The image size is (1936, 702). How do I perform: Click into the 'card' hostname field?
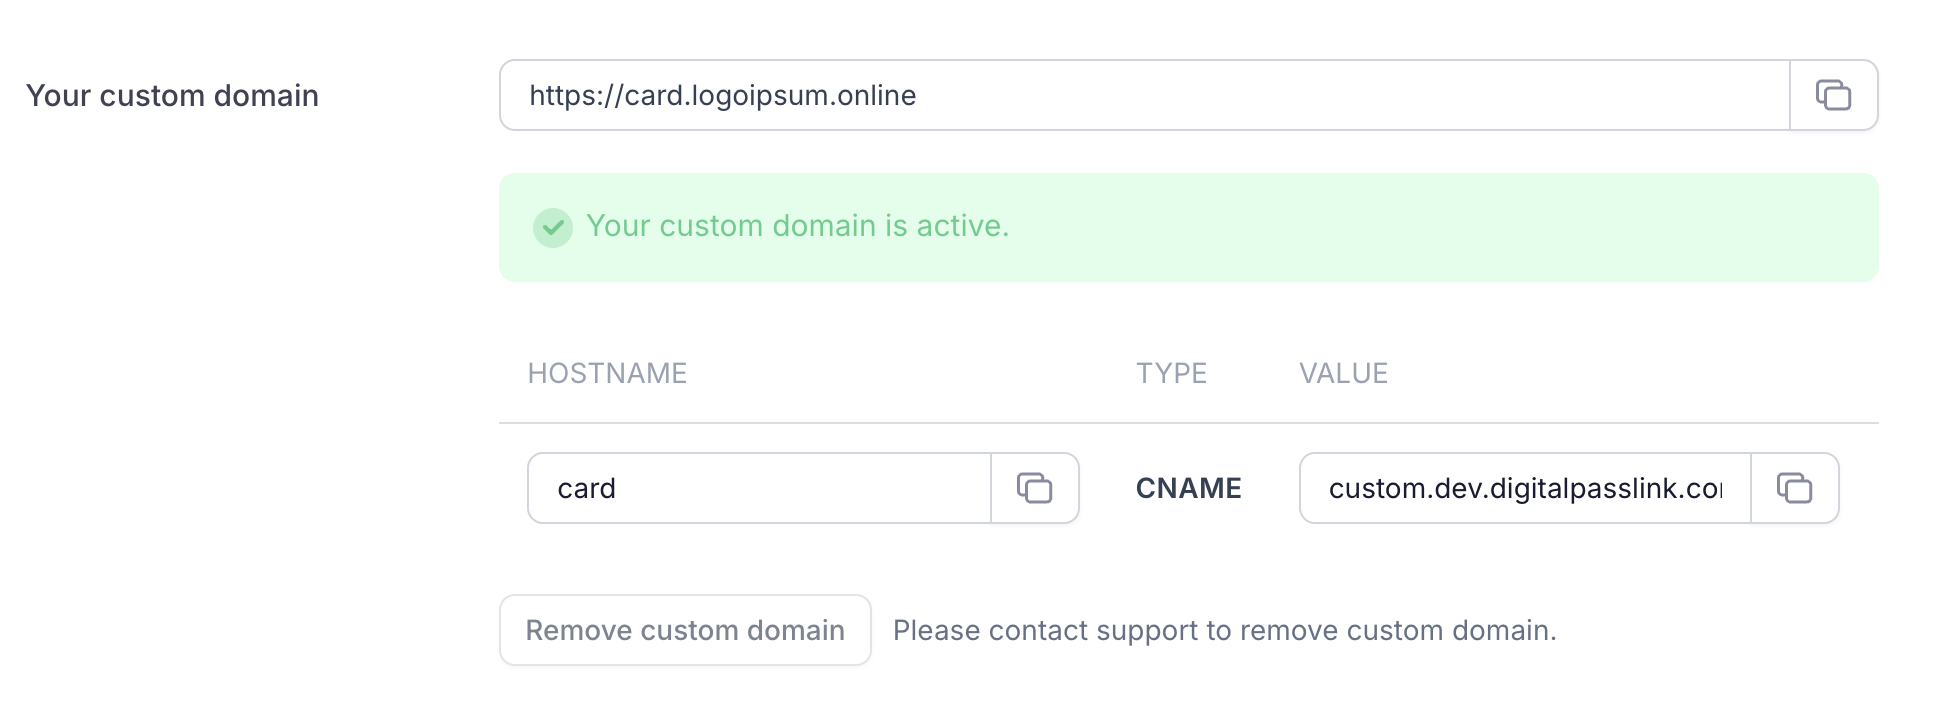click(x=759, y=488)
